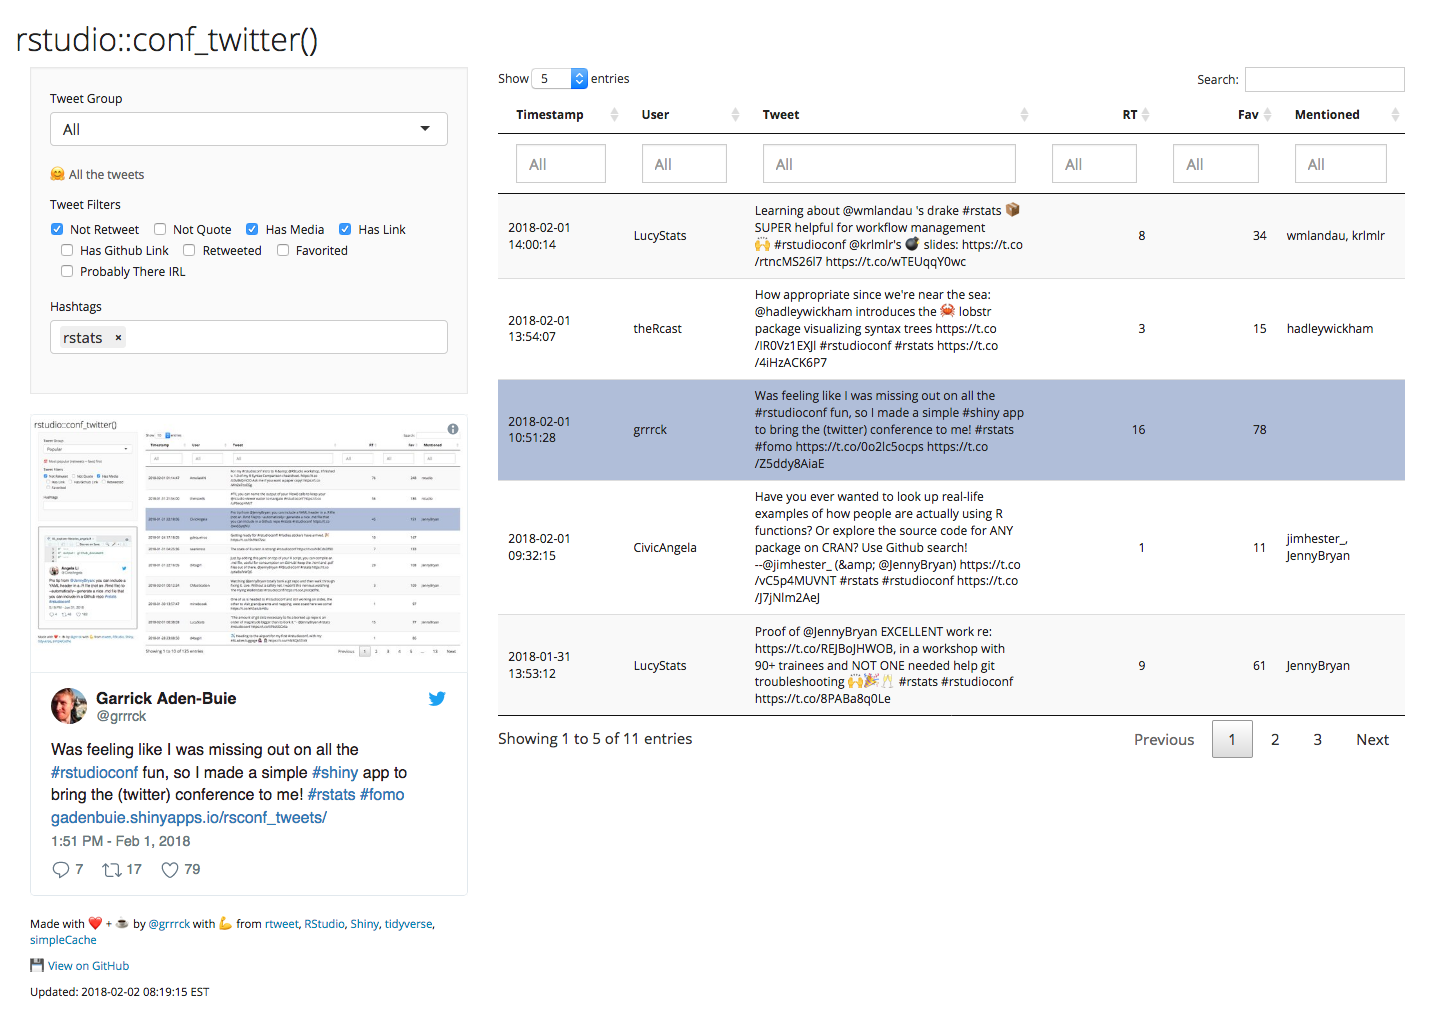This screenshot has width=1435, height=1010.
Task: Sort table by the User column arrows
Action: pos(735,115)
